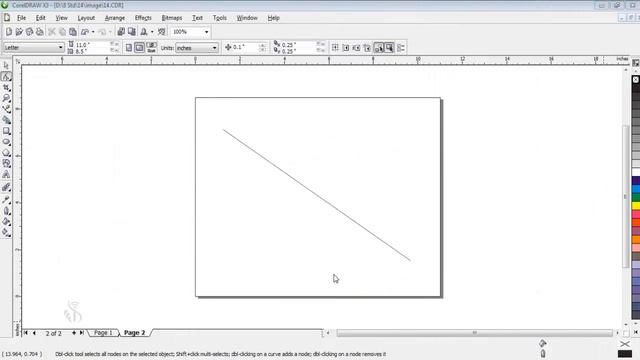Select the Text tool

[6, 175]
